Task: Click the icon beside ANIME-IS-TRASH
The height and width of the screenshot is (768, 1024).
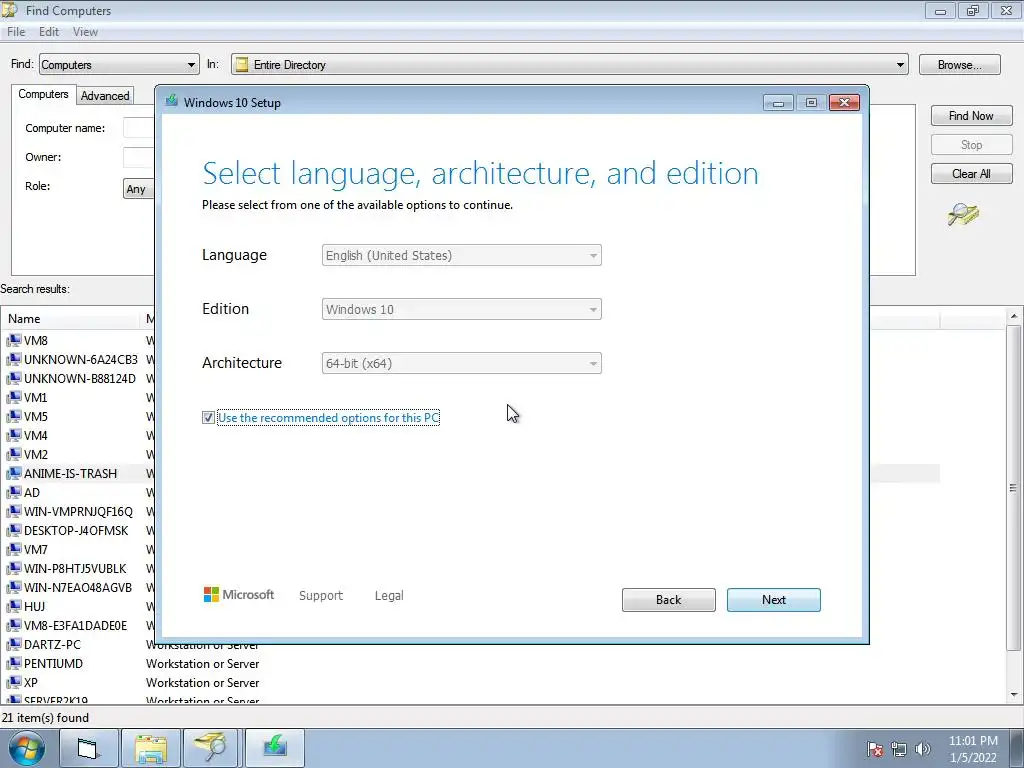Action: [x=14, y=473]
